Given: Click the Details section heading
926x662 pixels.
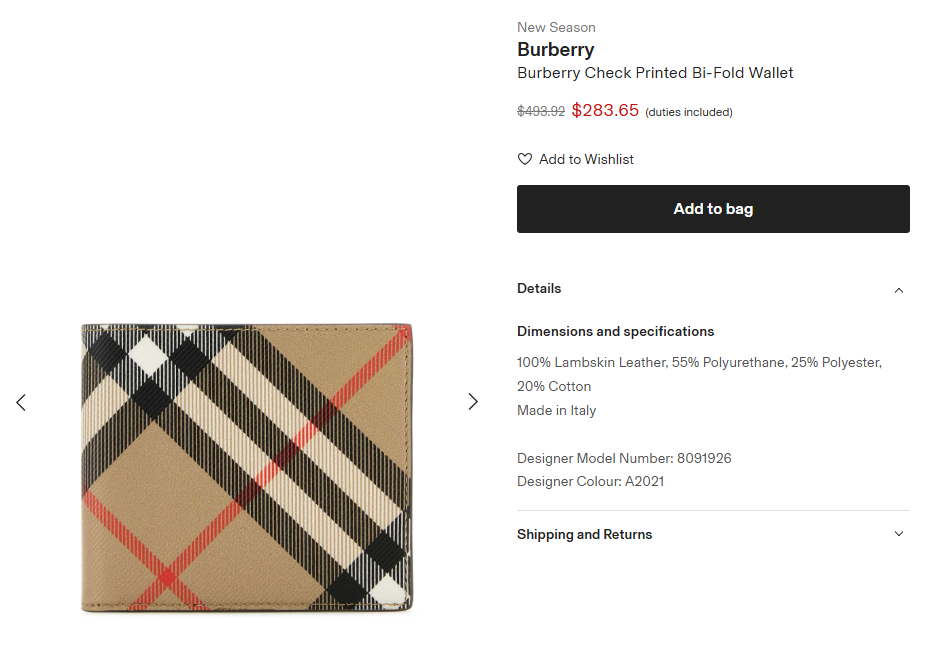Looking at the screenshot, I should click(539, 289).
